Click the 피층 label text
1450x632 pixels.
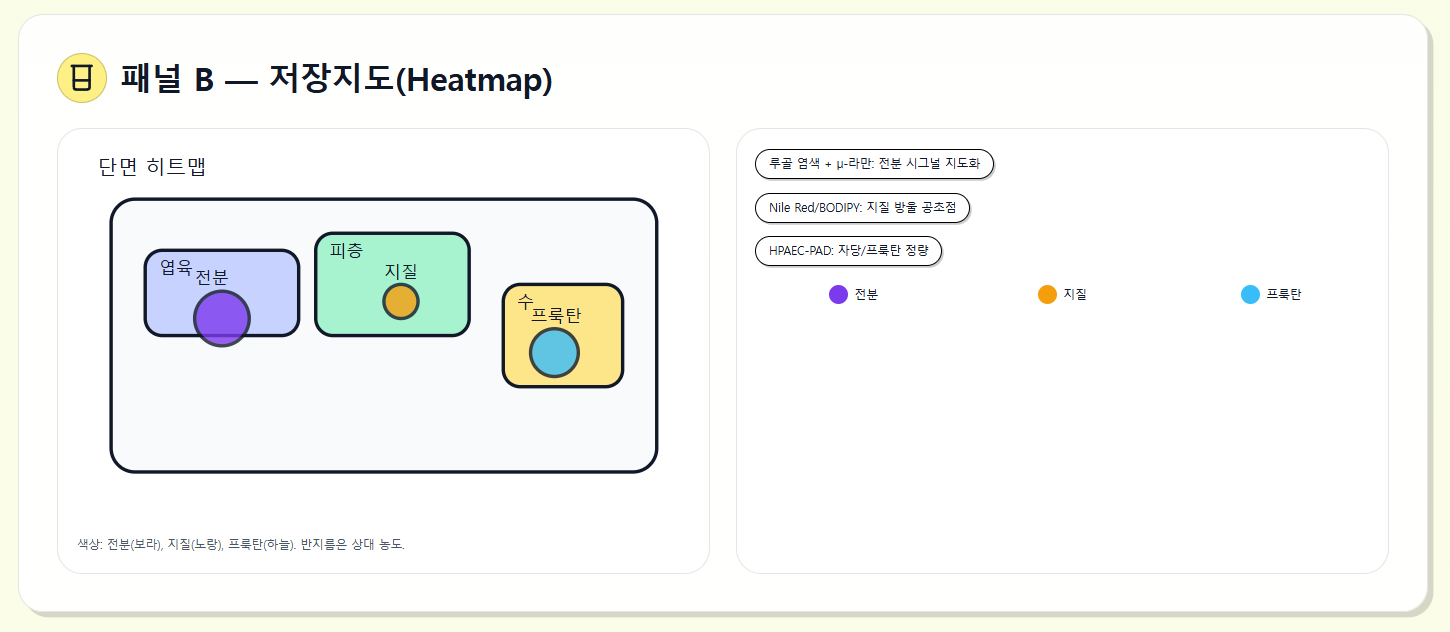tap(346, 250)
